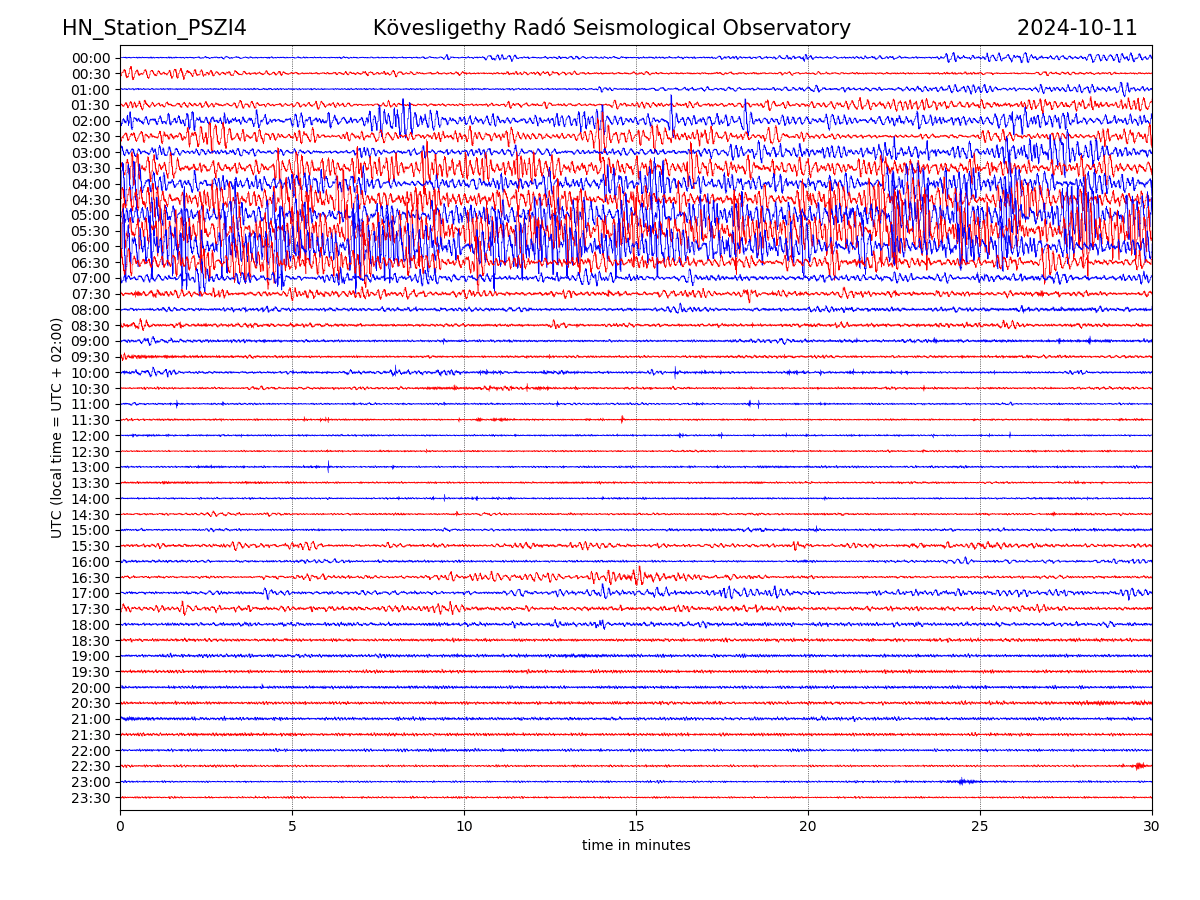Click the vertical UTC local time axis label

(x=57, y=428)
